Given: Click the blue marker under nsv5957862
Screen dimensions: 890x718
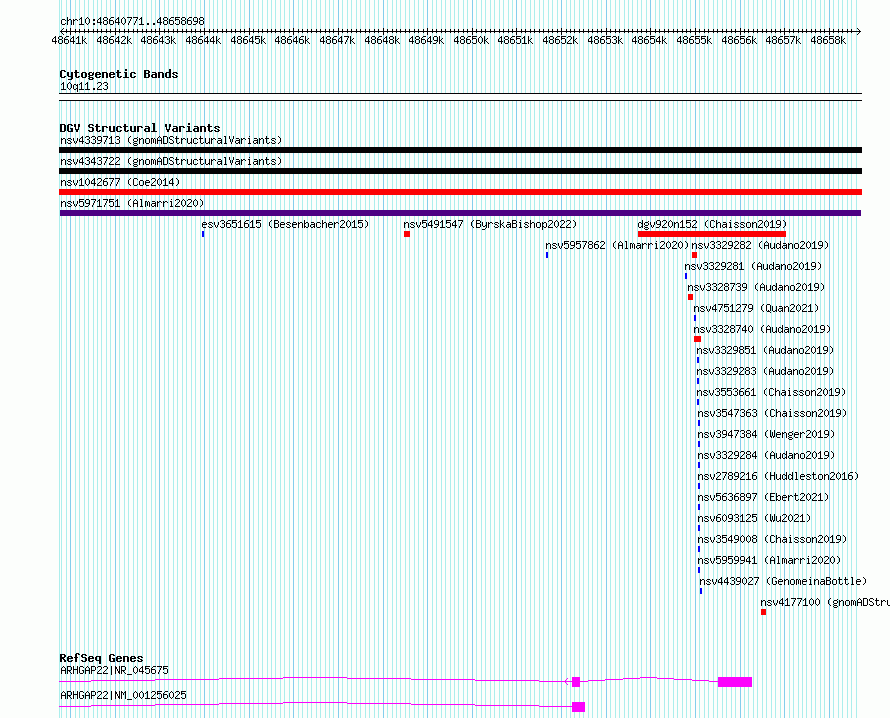Looking at the screenshot, I should pyautogui.click(x=547, y=255).
